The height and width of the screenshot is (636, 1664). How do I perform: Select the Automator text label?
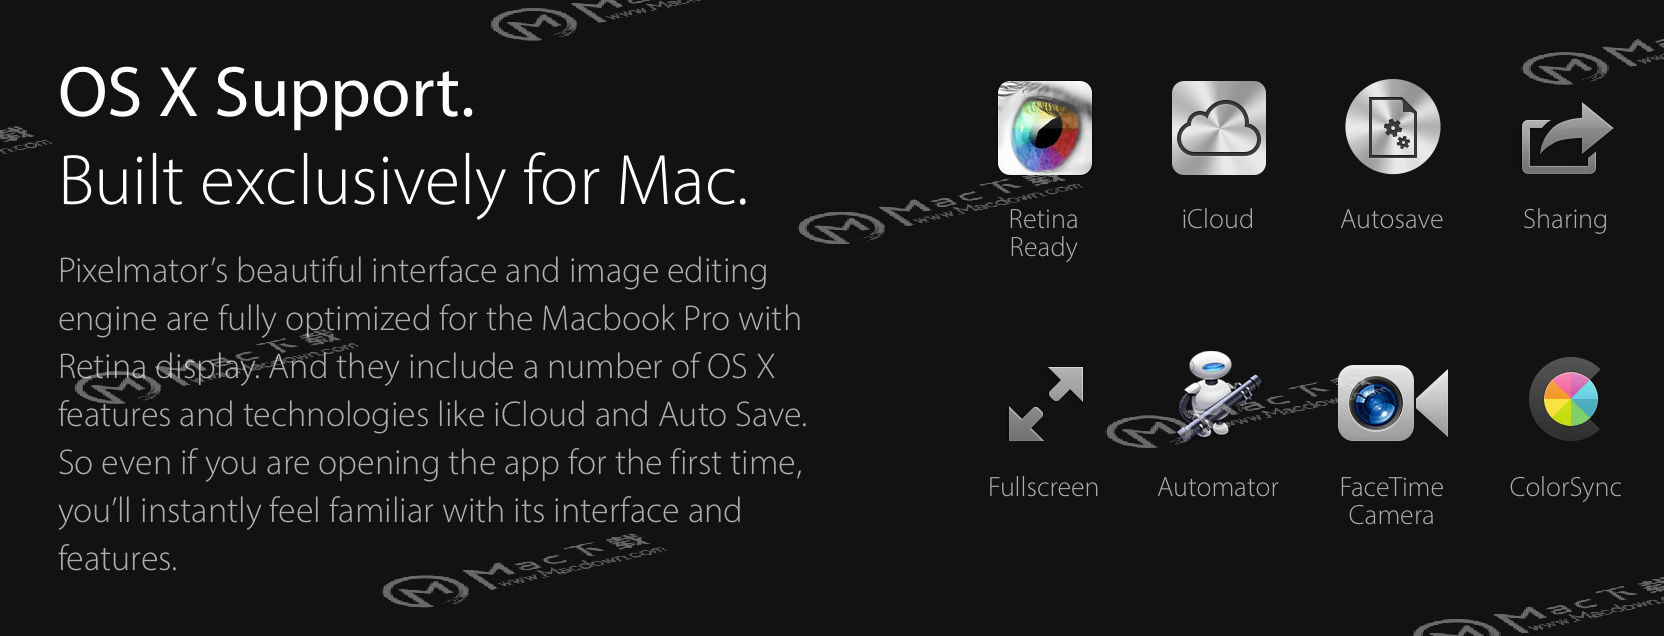tap(1218, 487)
